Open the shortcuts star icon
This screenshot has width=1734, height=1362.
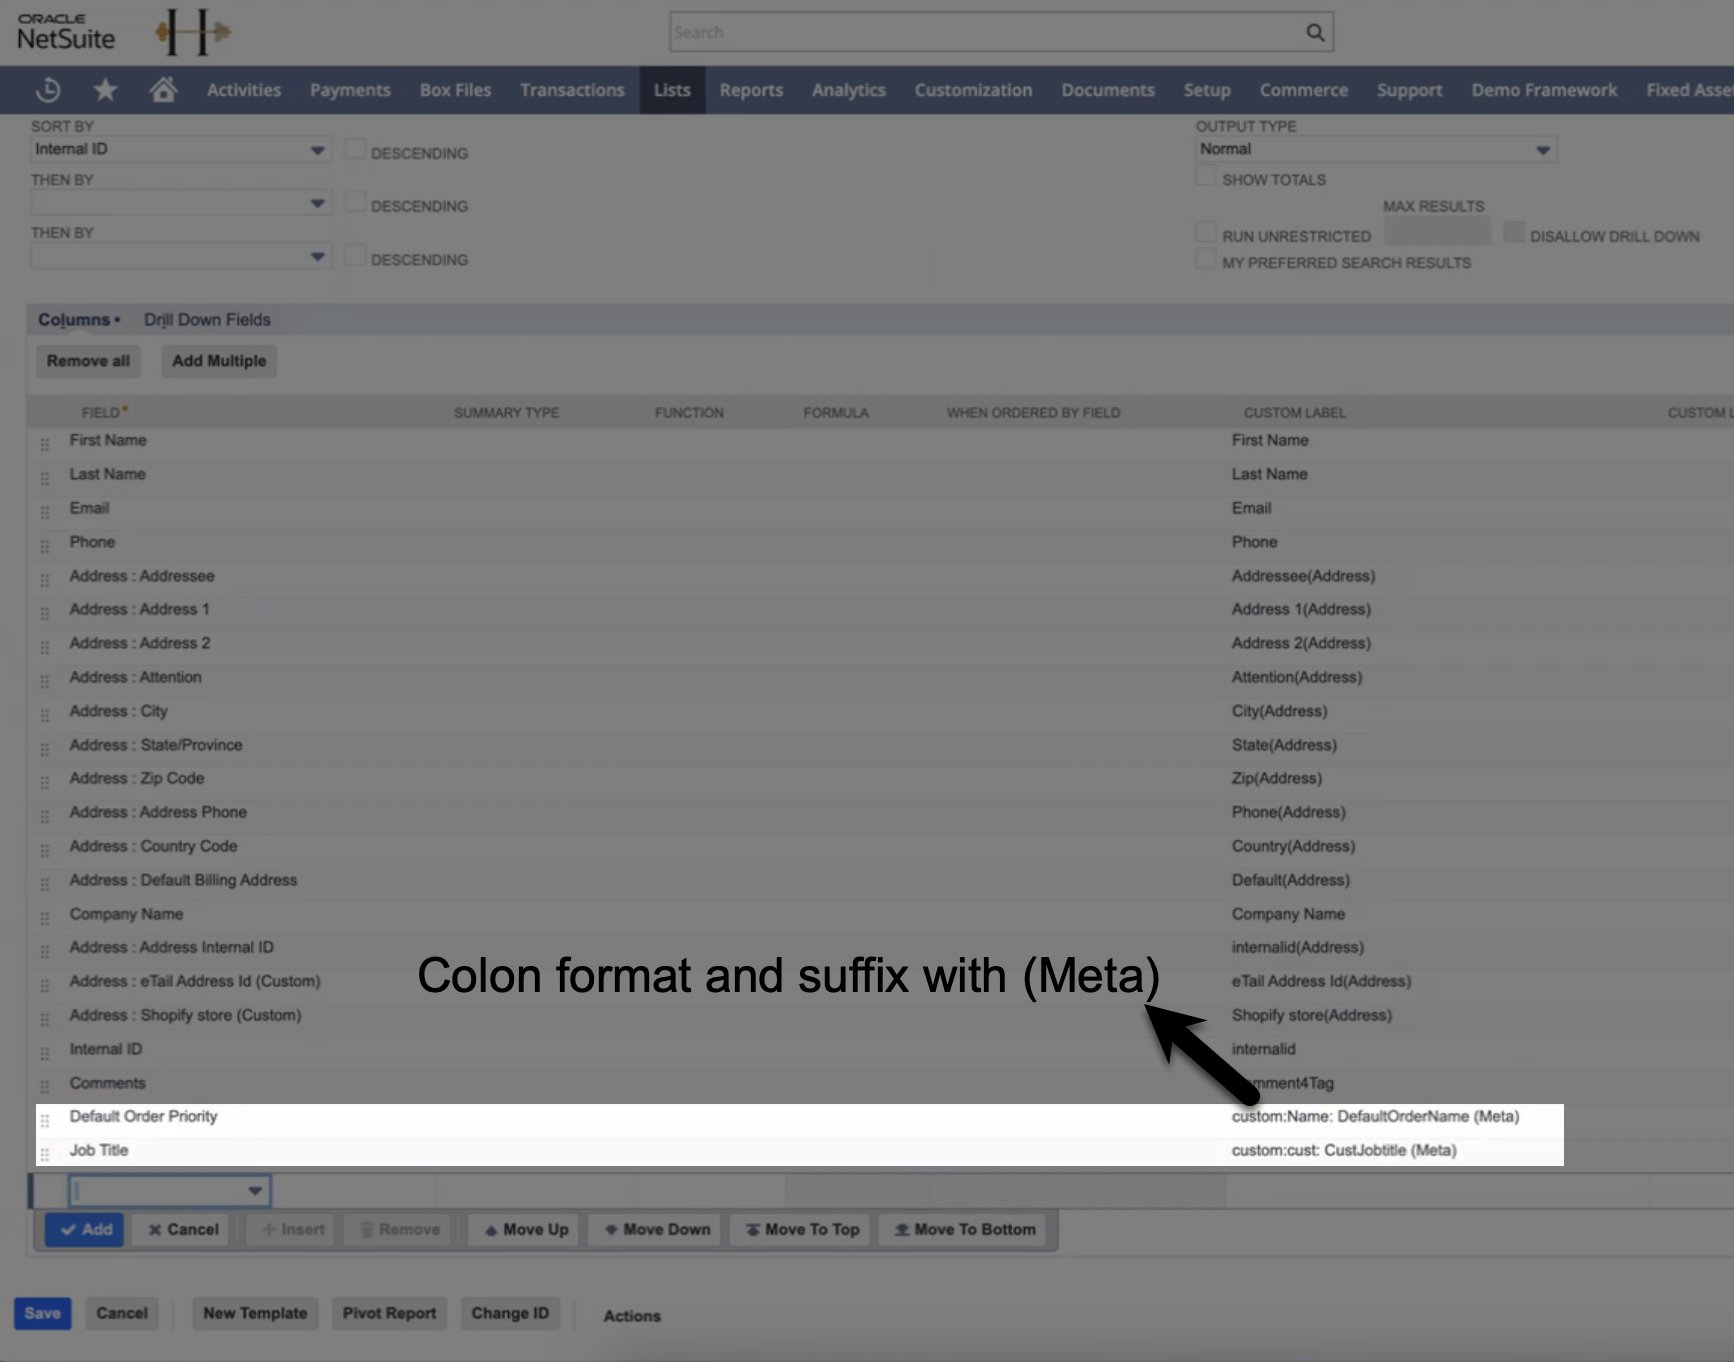105,90
